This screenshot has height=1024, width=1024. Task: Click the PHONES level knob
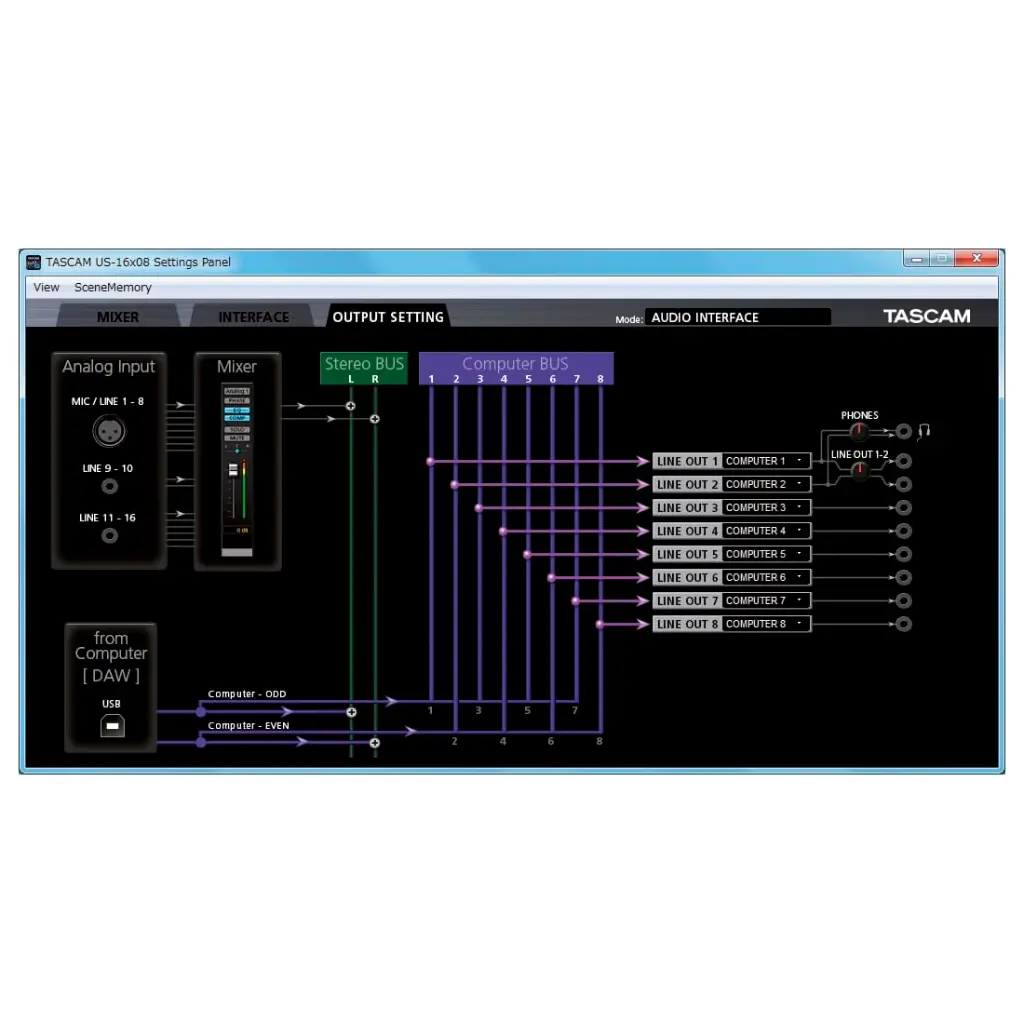click(x=857, y=431)
